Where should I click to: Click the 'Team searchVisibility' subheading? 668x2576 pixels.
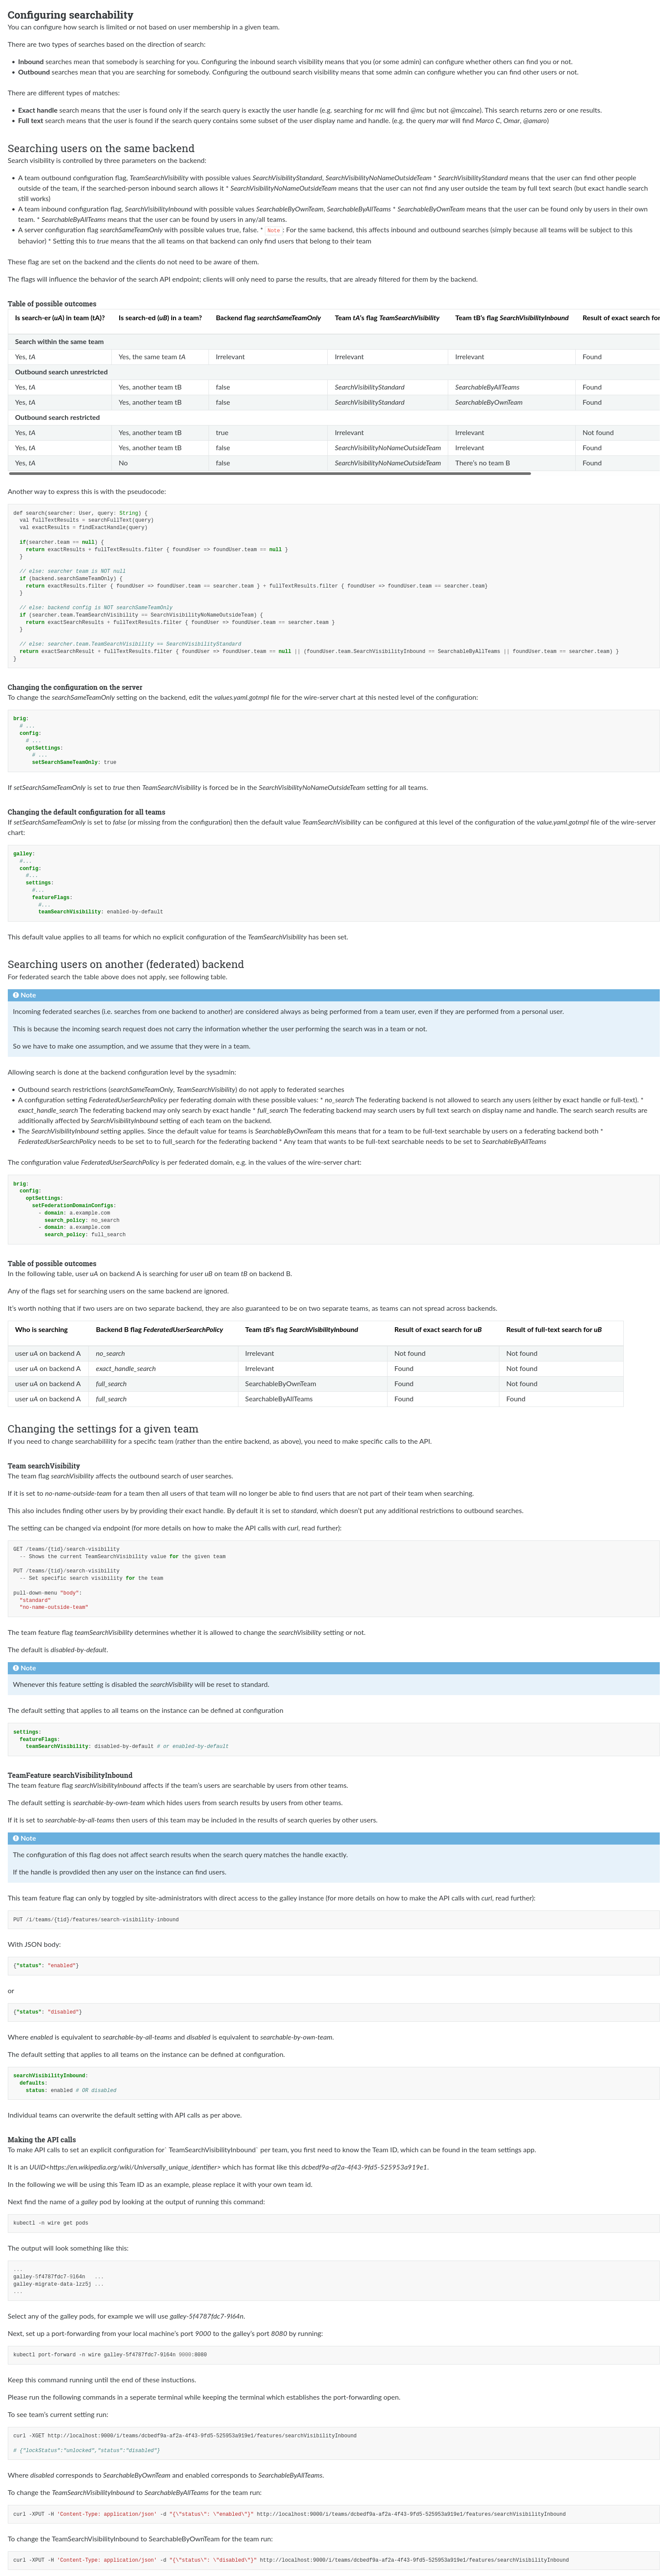tap(44, 1466)
